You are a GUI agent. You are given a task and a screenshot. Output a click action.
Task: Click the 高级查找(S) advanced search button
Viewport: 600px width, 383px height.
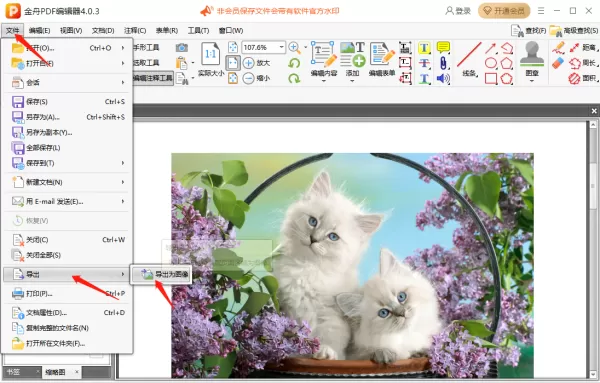tap(574, 31)
